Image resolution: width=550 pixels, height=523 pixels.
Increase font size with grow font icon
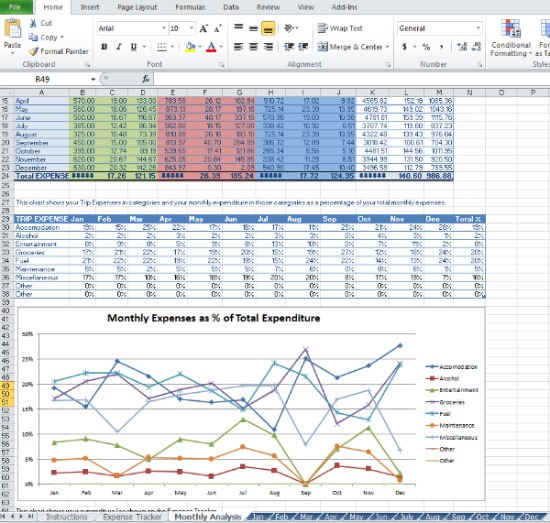[203, 28]
